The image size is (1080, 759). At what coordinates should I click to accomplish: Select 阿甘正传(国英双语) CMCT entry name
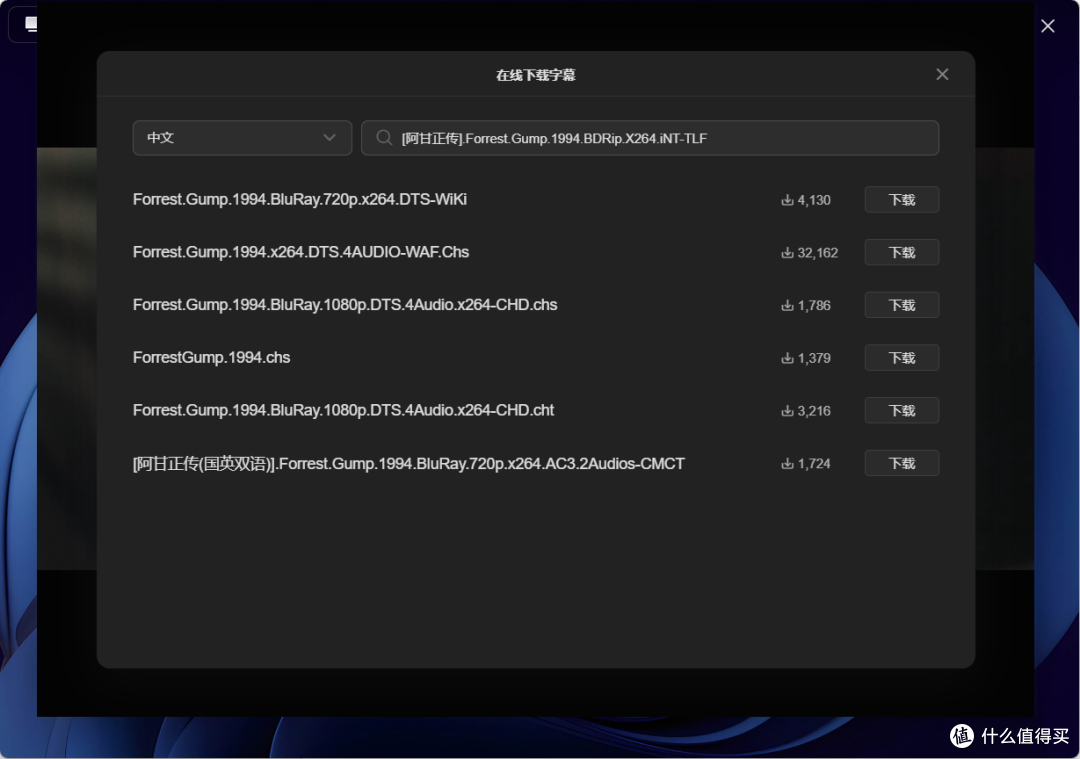click(x=408, y=464)
